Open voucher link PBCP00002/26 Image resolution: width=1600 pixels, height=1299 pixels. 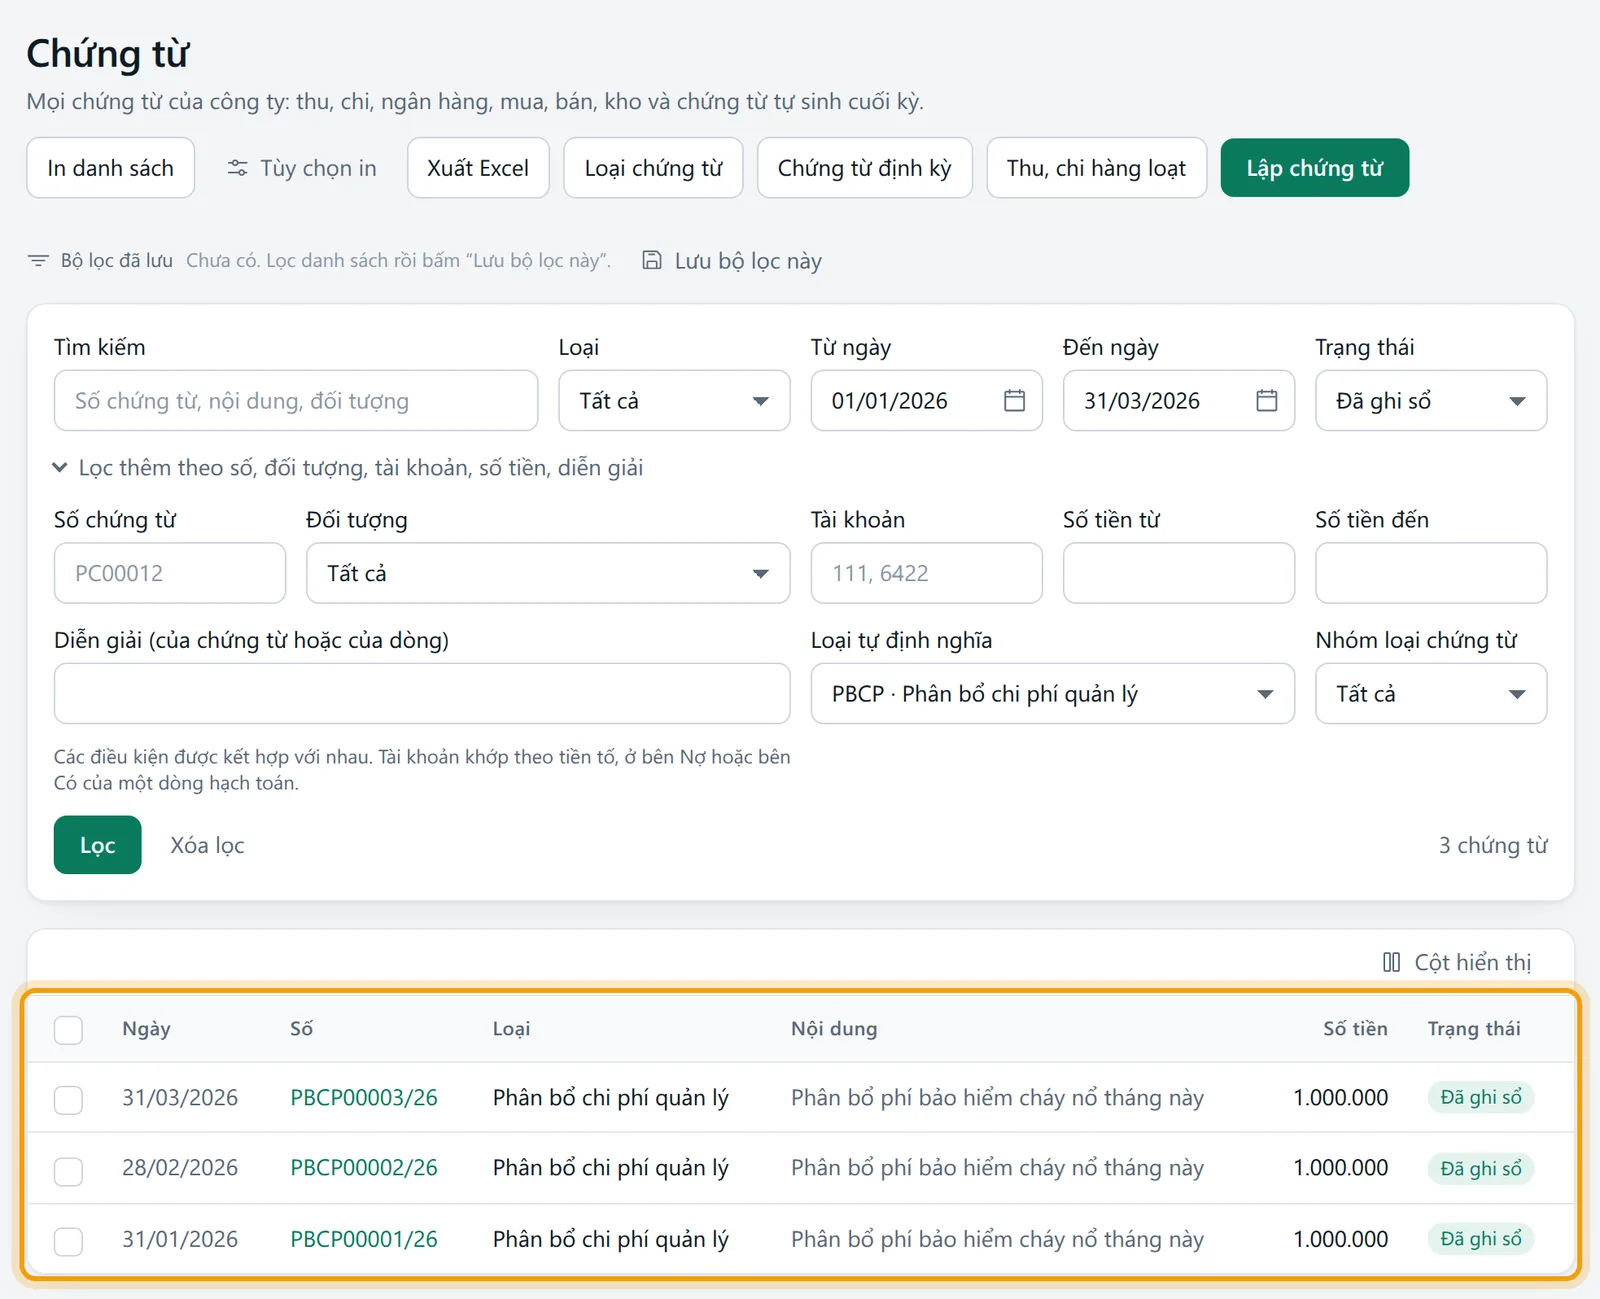coord(364,1168)
